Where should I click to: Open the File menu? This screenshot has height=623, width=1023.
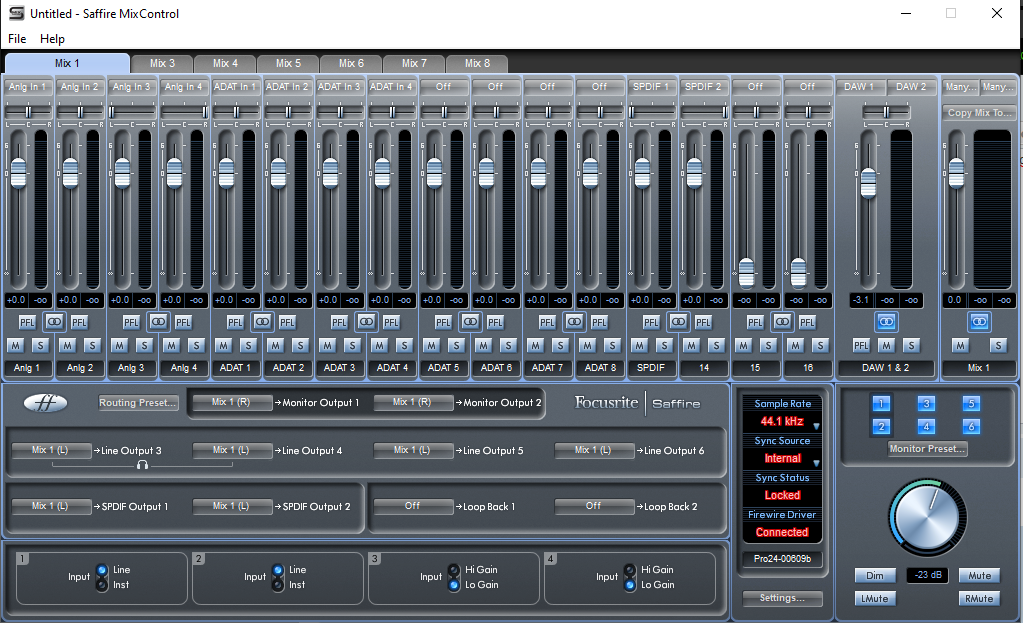[x=16, y=38]
